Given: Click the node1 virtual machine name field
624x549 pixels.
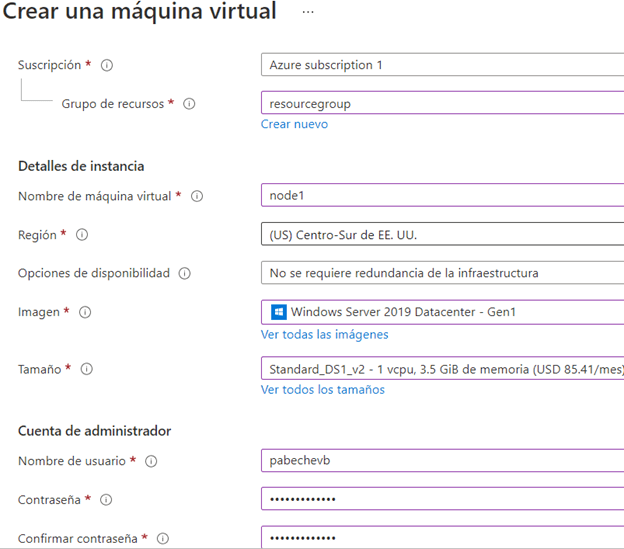Looking at the screenshot, I should pyautogui.click(x=443, y=195).
